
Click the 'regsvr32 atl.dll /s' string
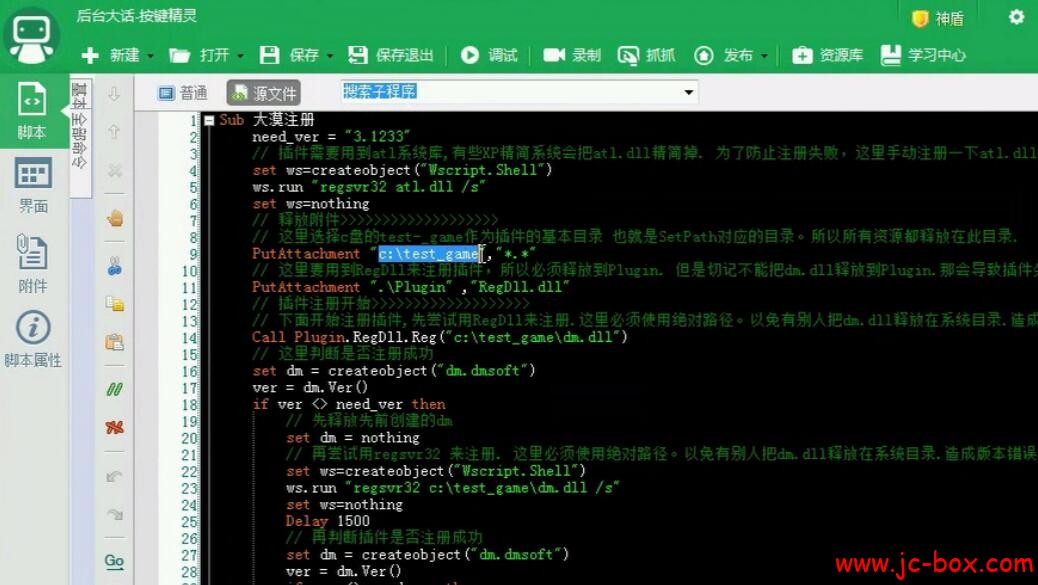(401, 187)
